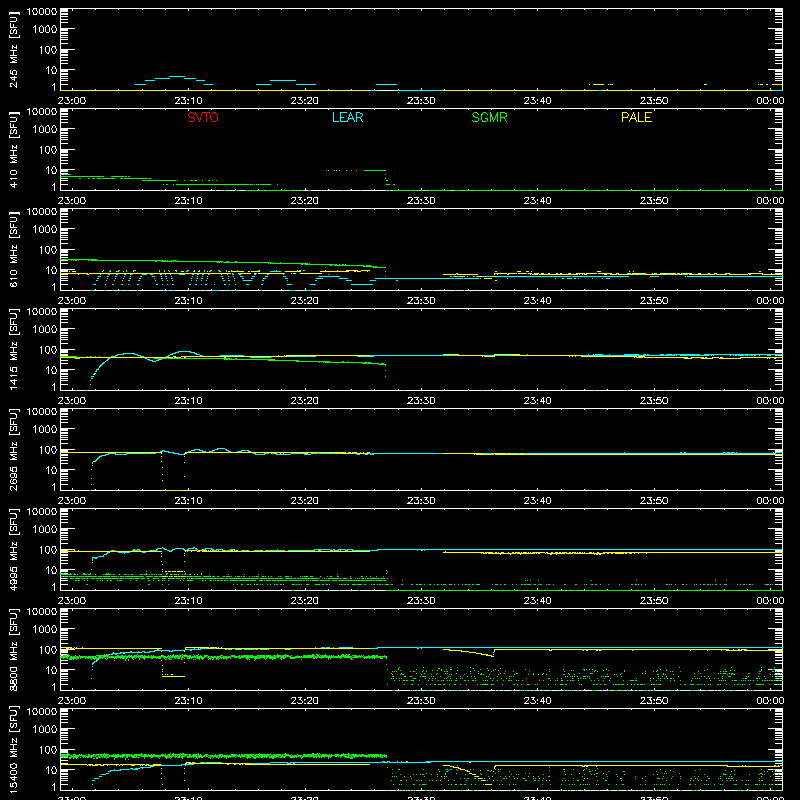Click the 1000 tick value on 410 MHz panel
This screenshot has width=800, height=800.
pyautogui.click(x=45, y=130)
